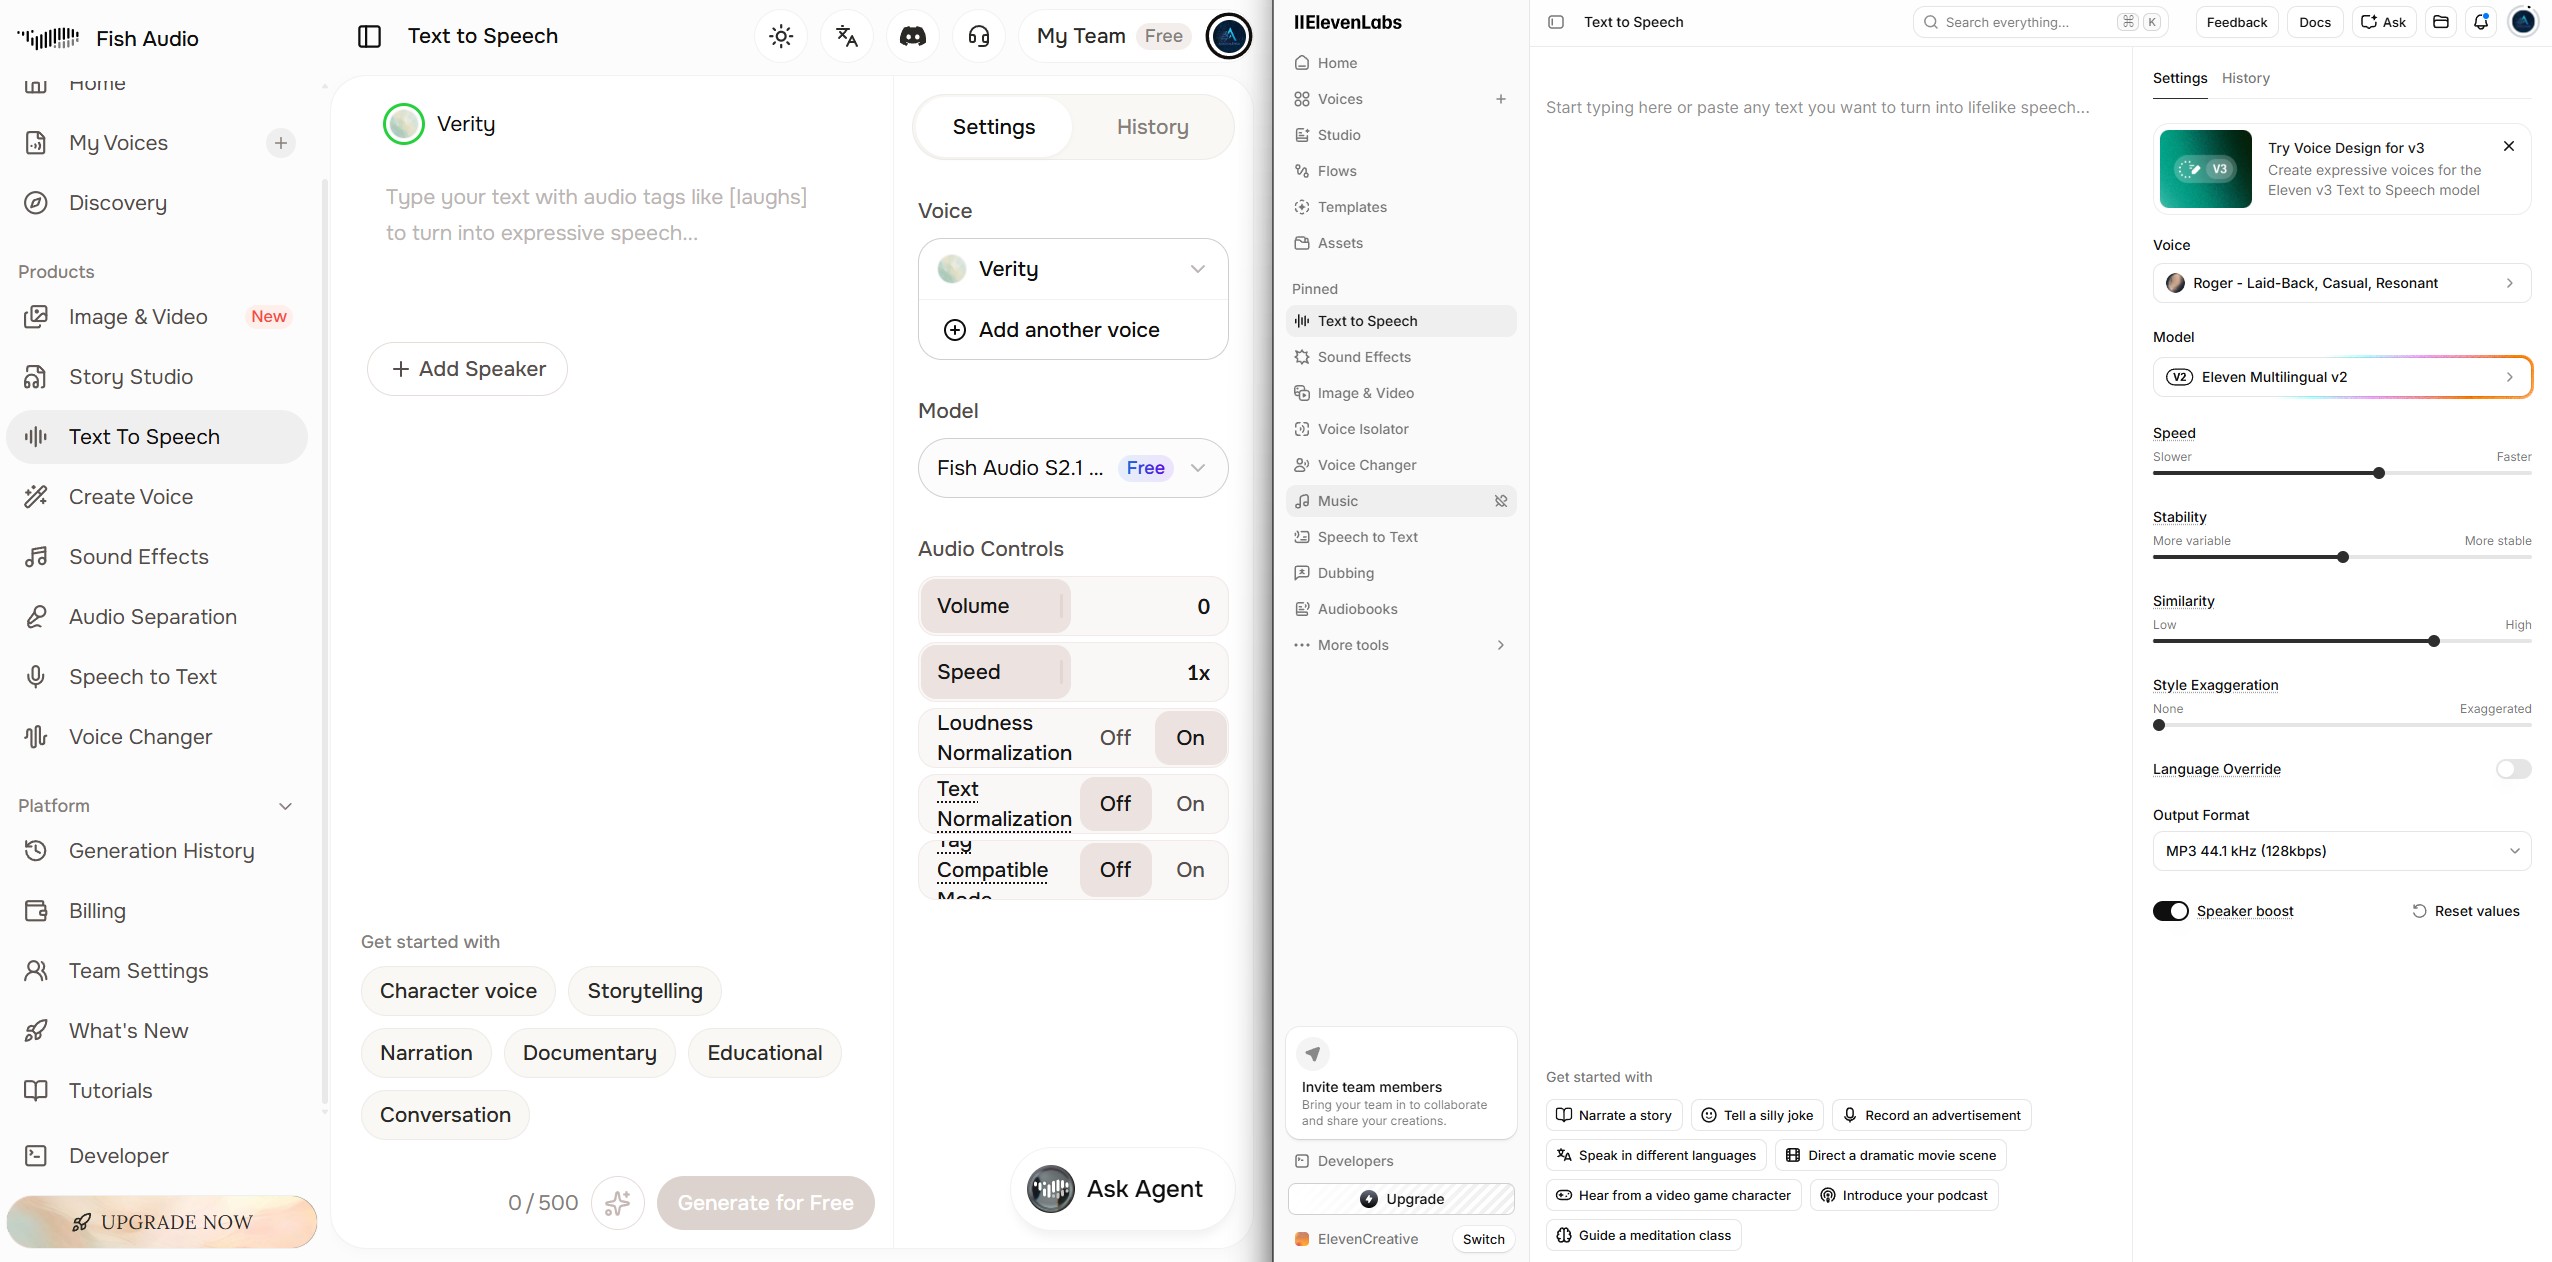Set Tag Compatible Mode to Off
Screen dimensions: 2552x1262
click(x=1115, y=870)
